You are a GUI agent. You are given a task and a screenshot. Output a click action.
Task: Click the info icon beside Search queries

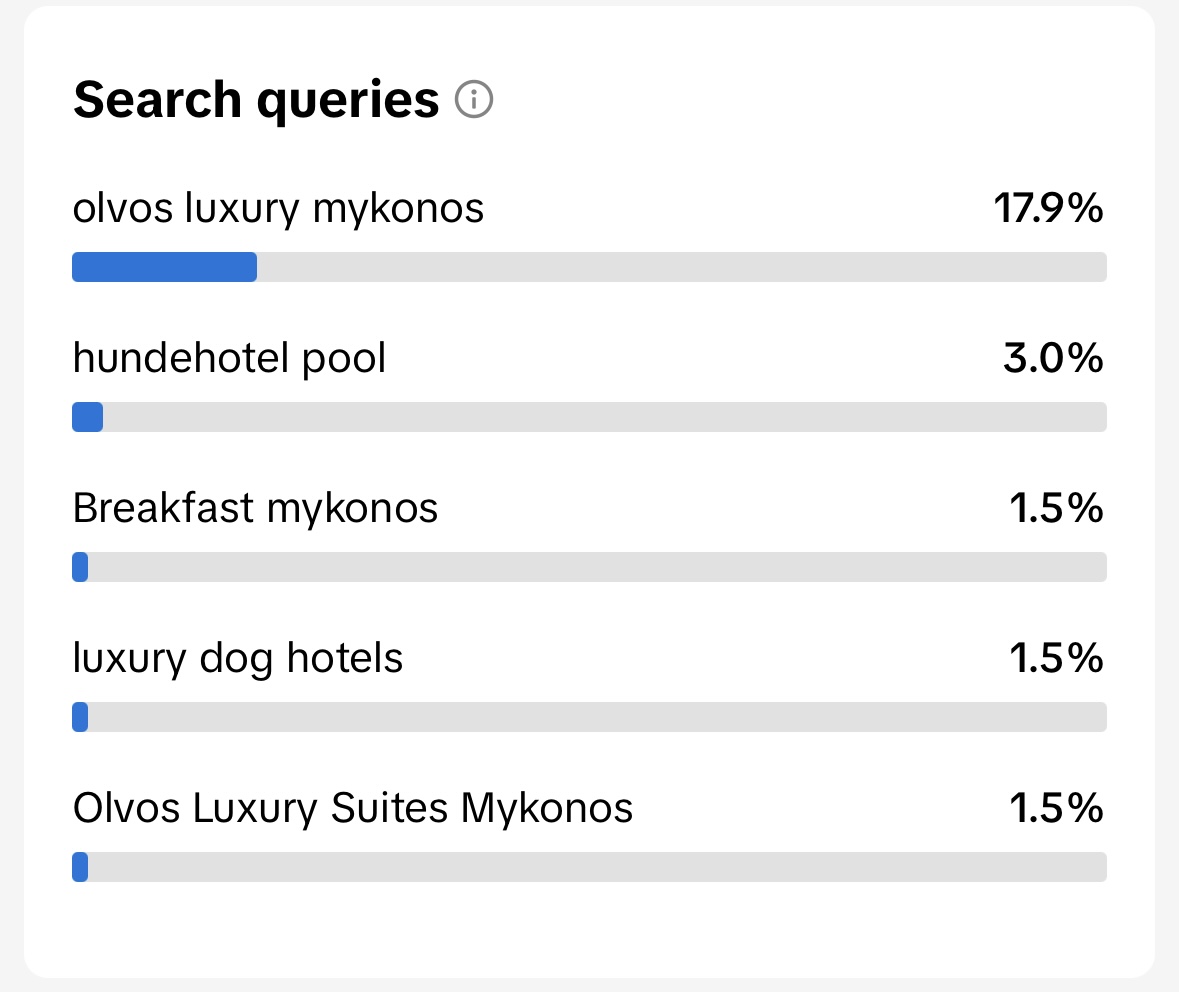(474, 99)
